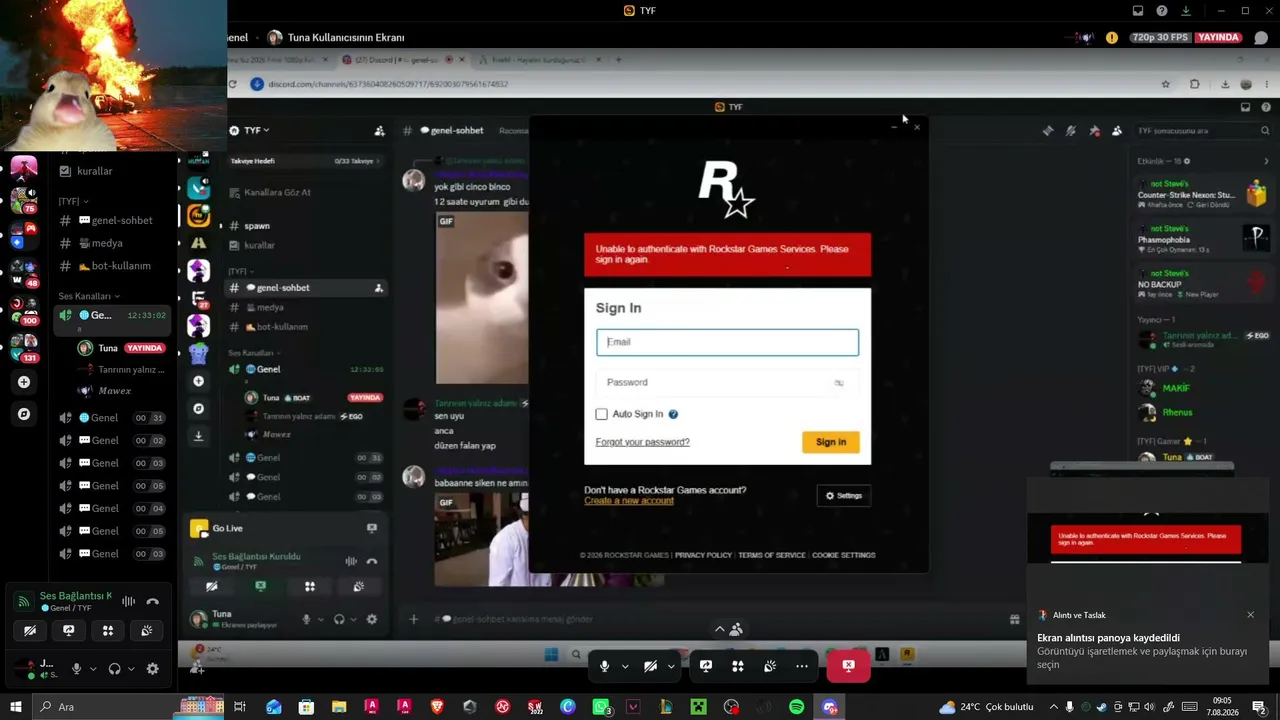Show hidden tray icons chevron on the taskbar
The image size is (1280, 720).
pos(1055,707)
